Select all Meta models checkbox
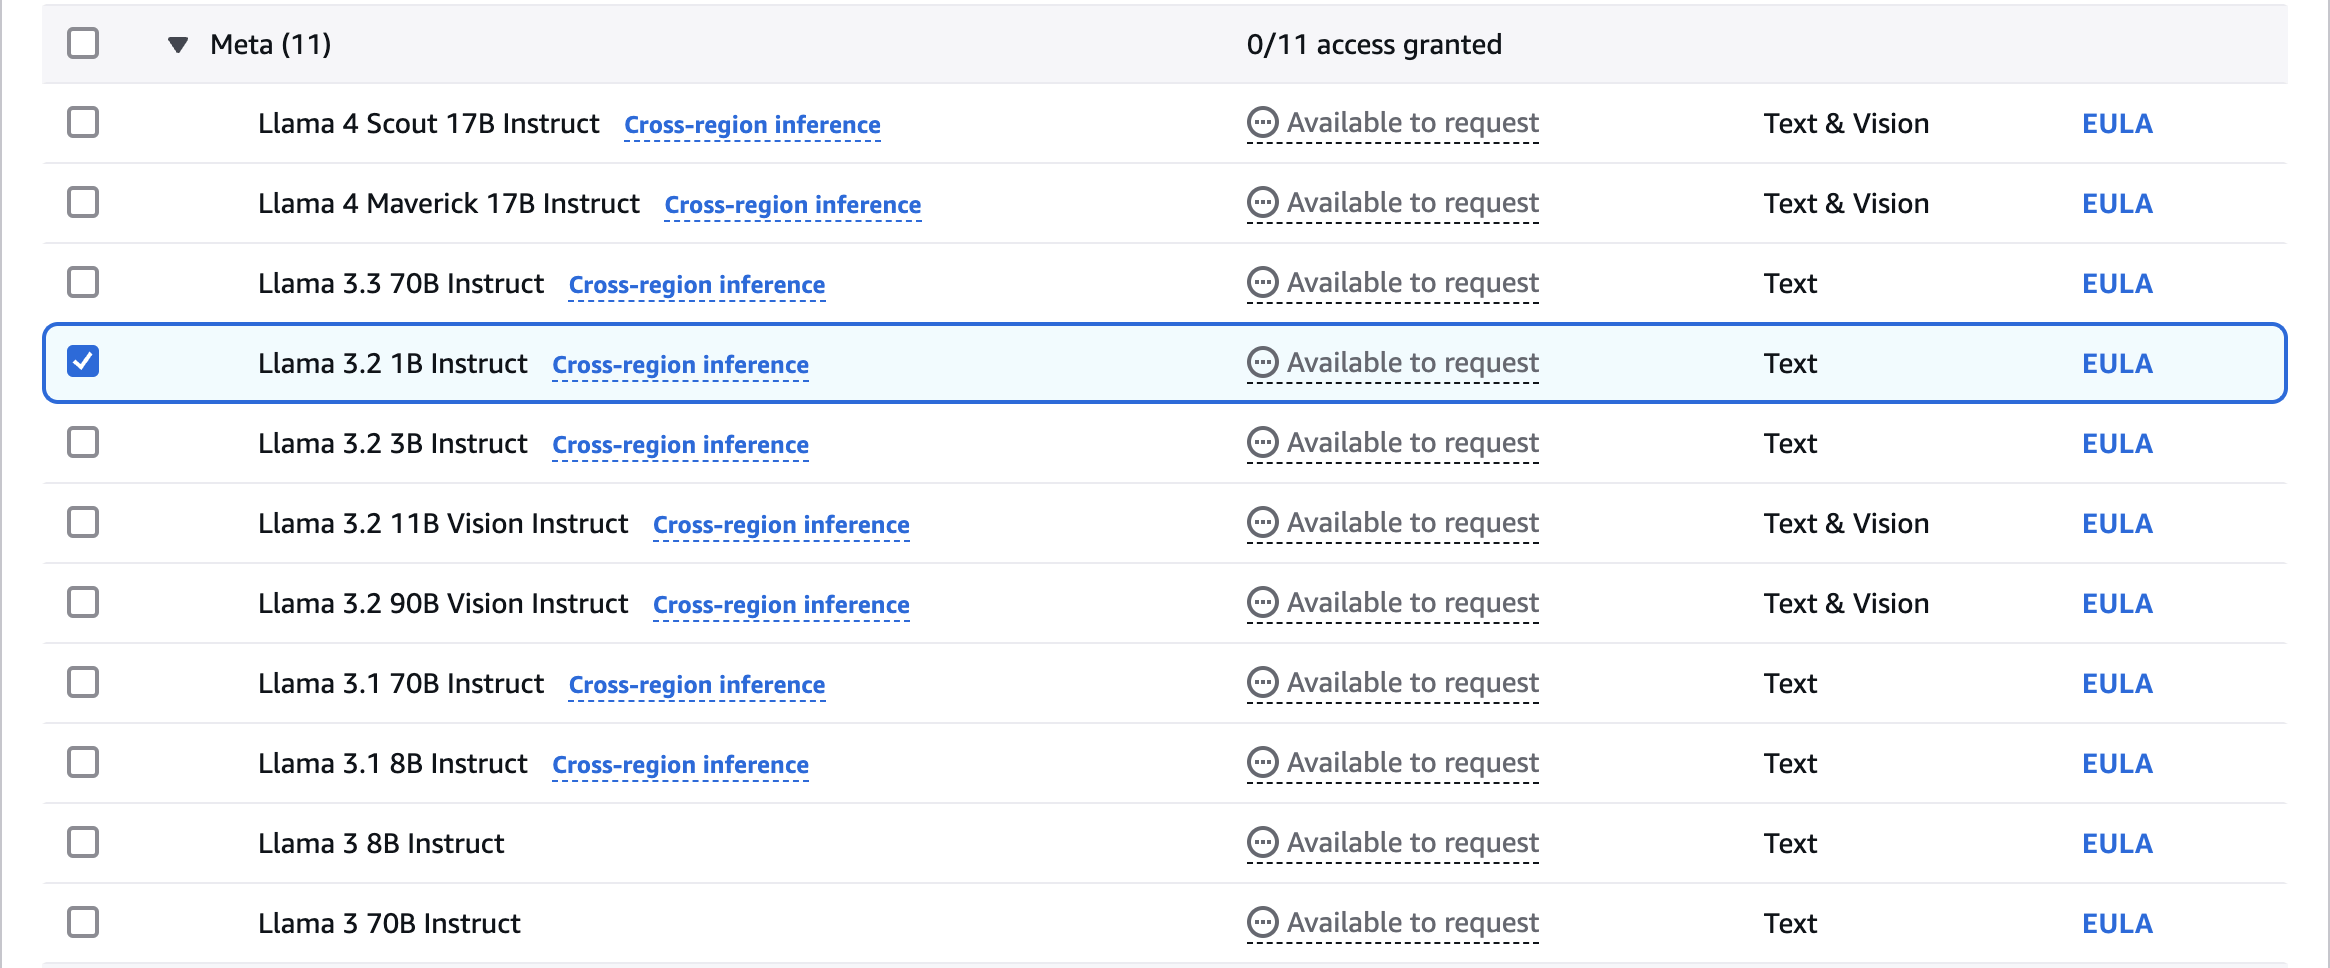 (83, 43)
